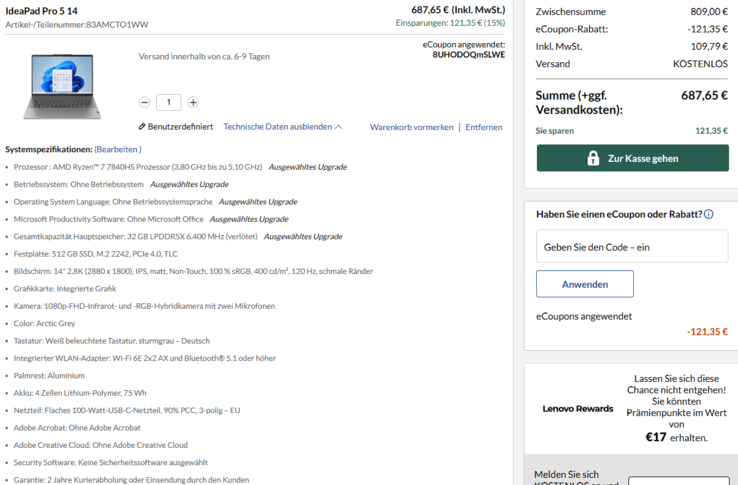Proceed with Zur Kasse gehen button

633,158
